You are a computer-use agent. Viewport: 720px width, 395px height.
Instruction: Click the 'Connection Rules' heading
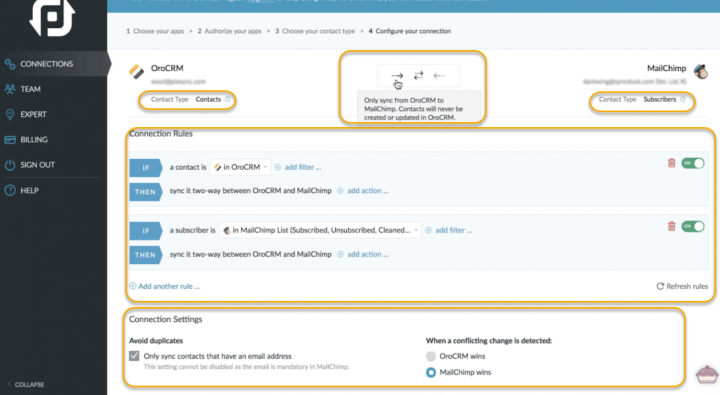161,134
